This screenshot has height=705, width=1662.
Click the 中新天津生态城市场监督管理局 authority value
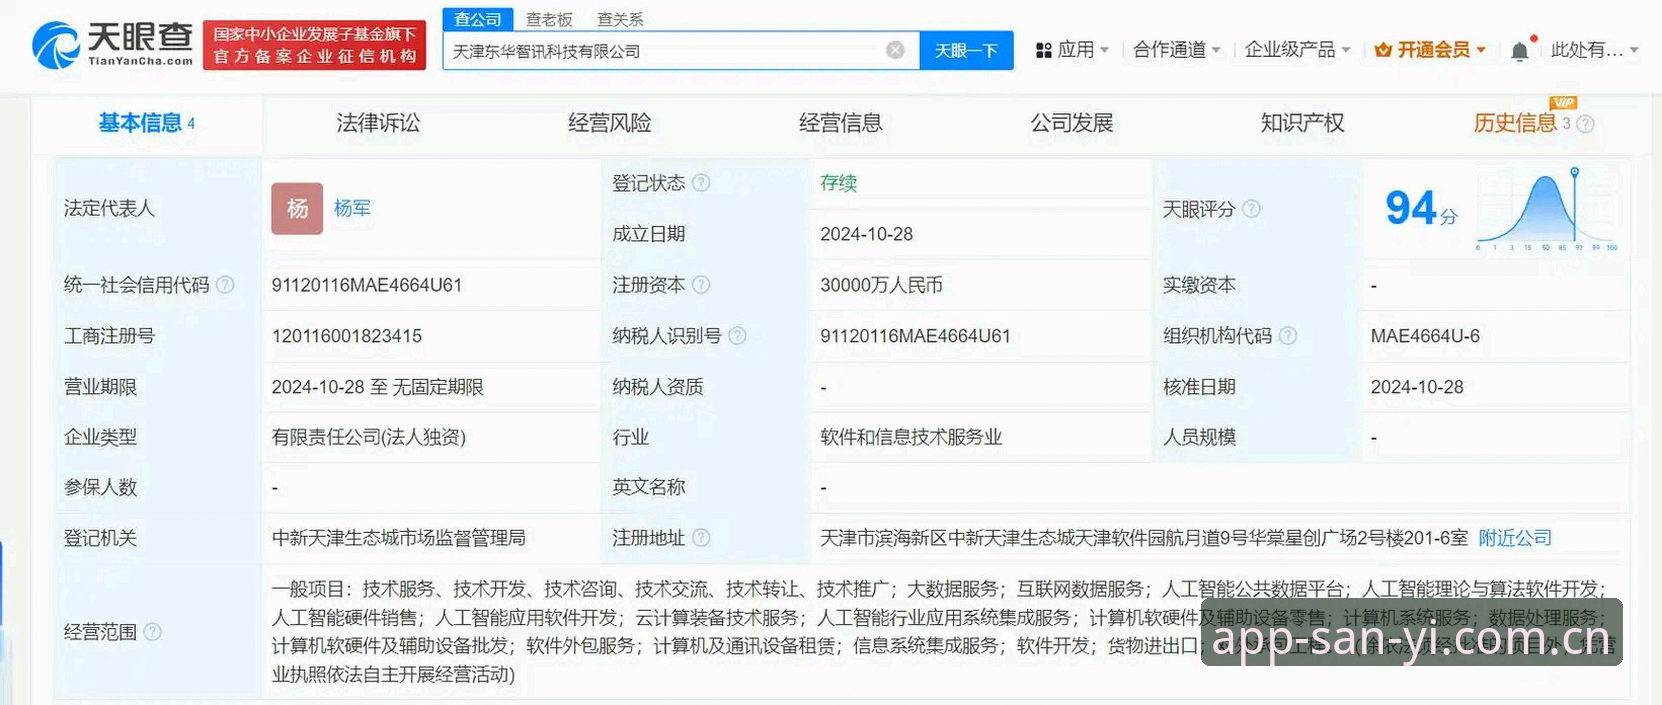pyautogui.click(x=399, y=538)
